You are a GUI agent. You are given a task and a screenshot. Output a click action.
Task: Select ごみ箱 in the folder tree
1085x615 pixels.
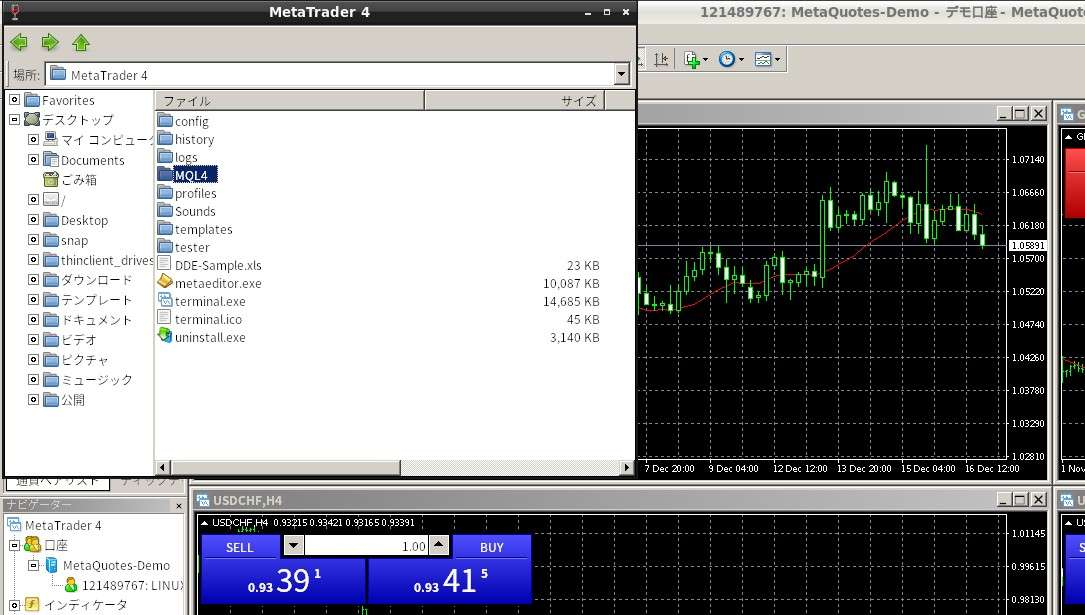[79, 180]
